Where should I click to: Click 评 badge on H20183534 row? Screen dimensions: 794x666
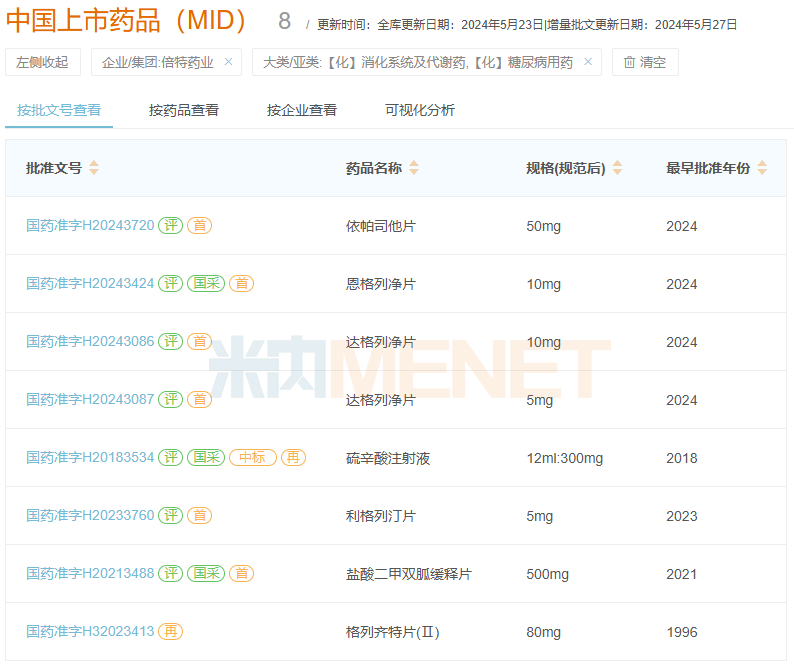click(x=171, y=457)
